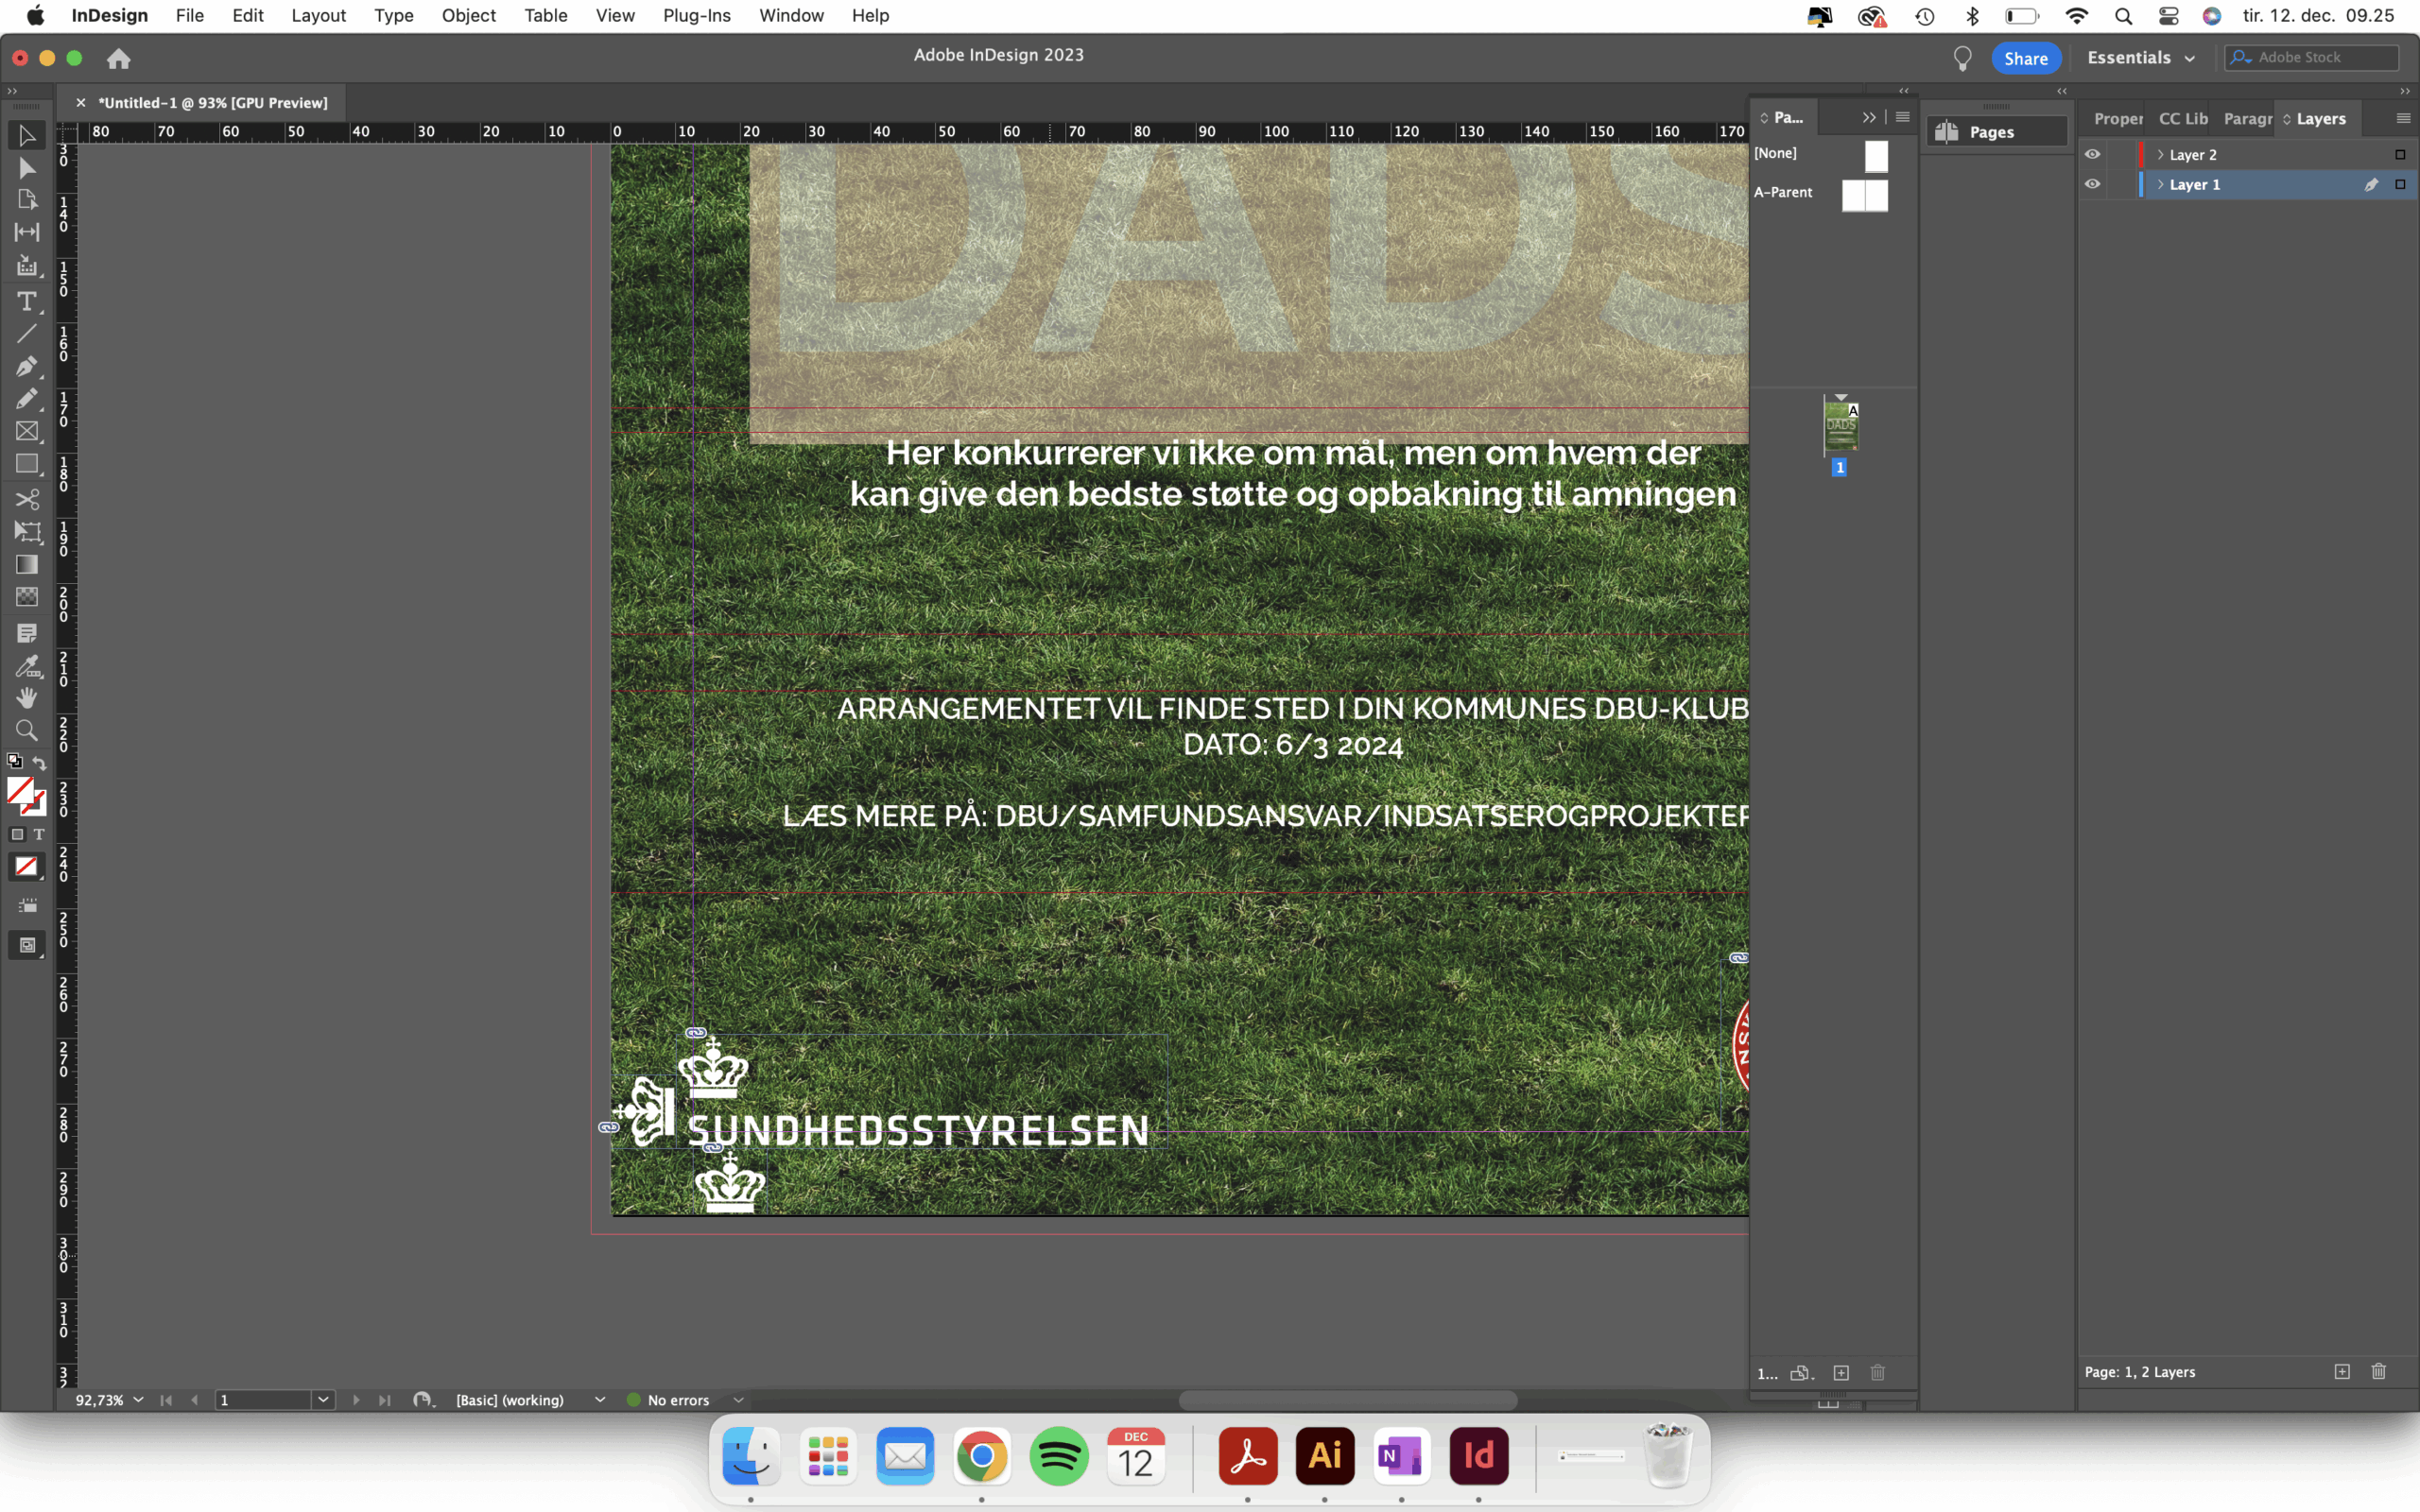Toggle lock column for Layer 2
2420x1512 pixels.
tap(2122, 155)
